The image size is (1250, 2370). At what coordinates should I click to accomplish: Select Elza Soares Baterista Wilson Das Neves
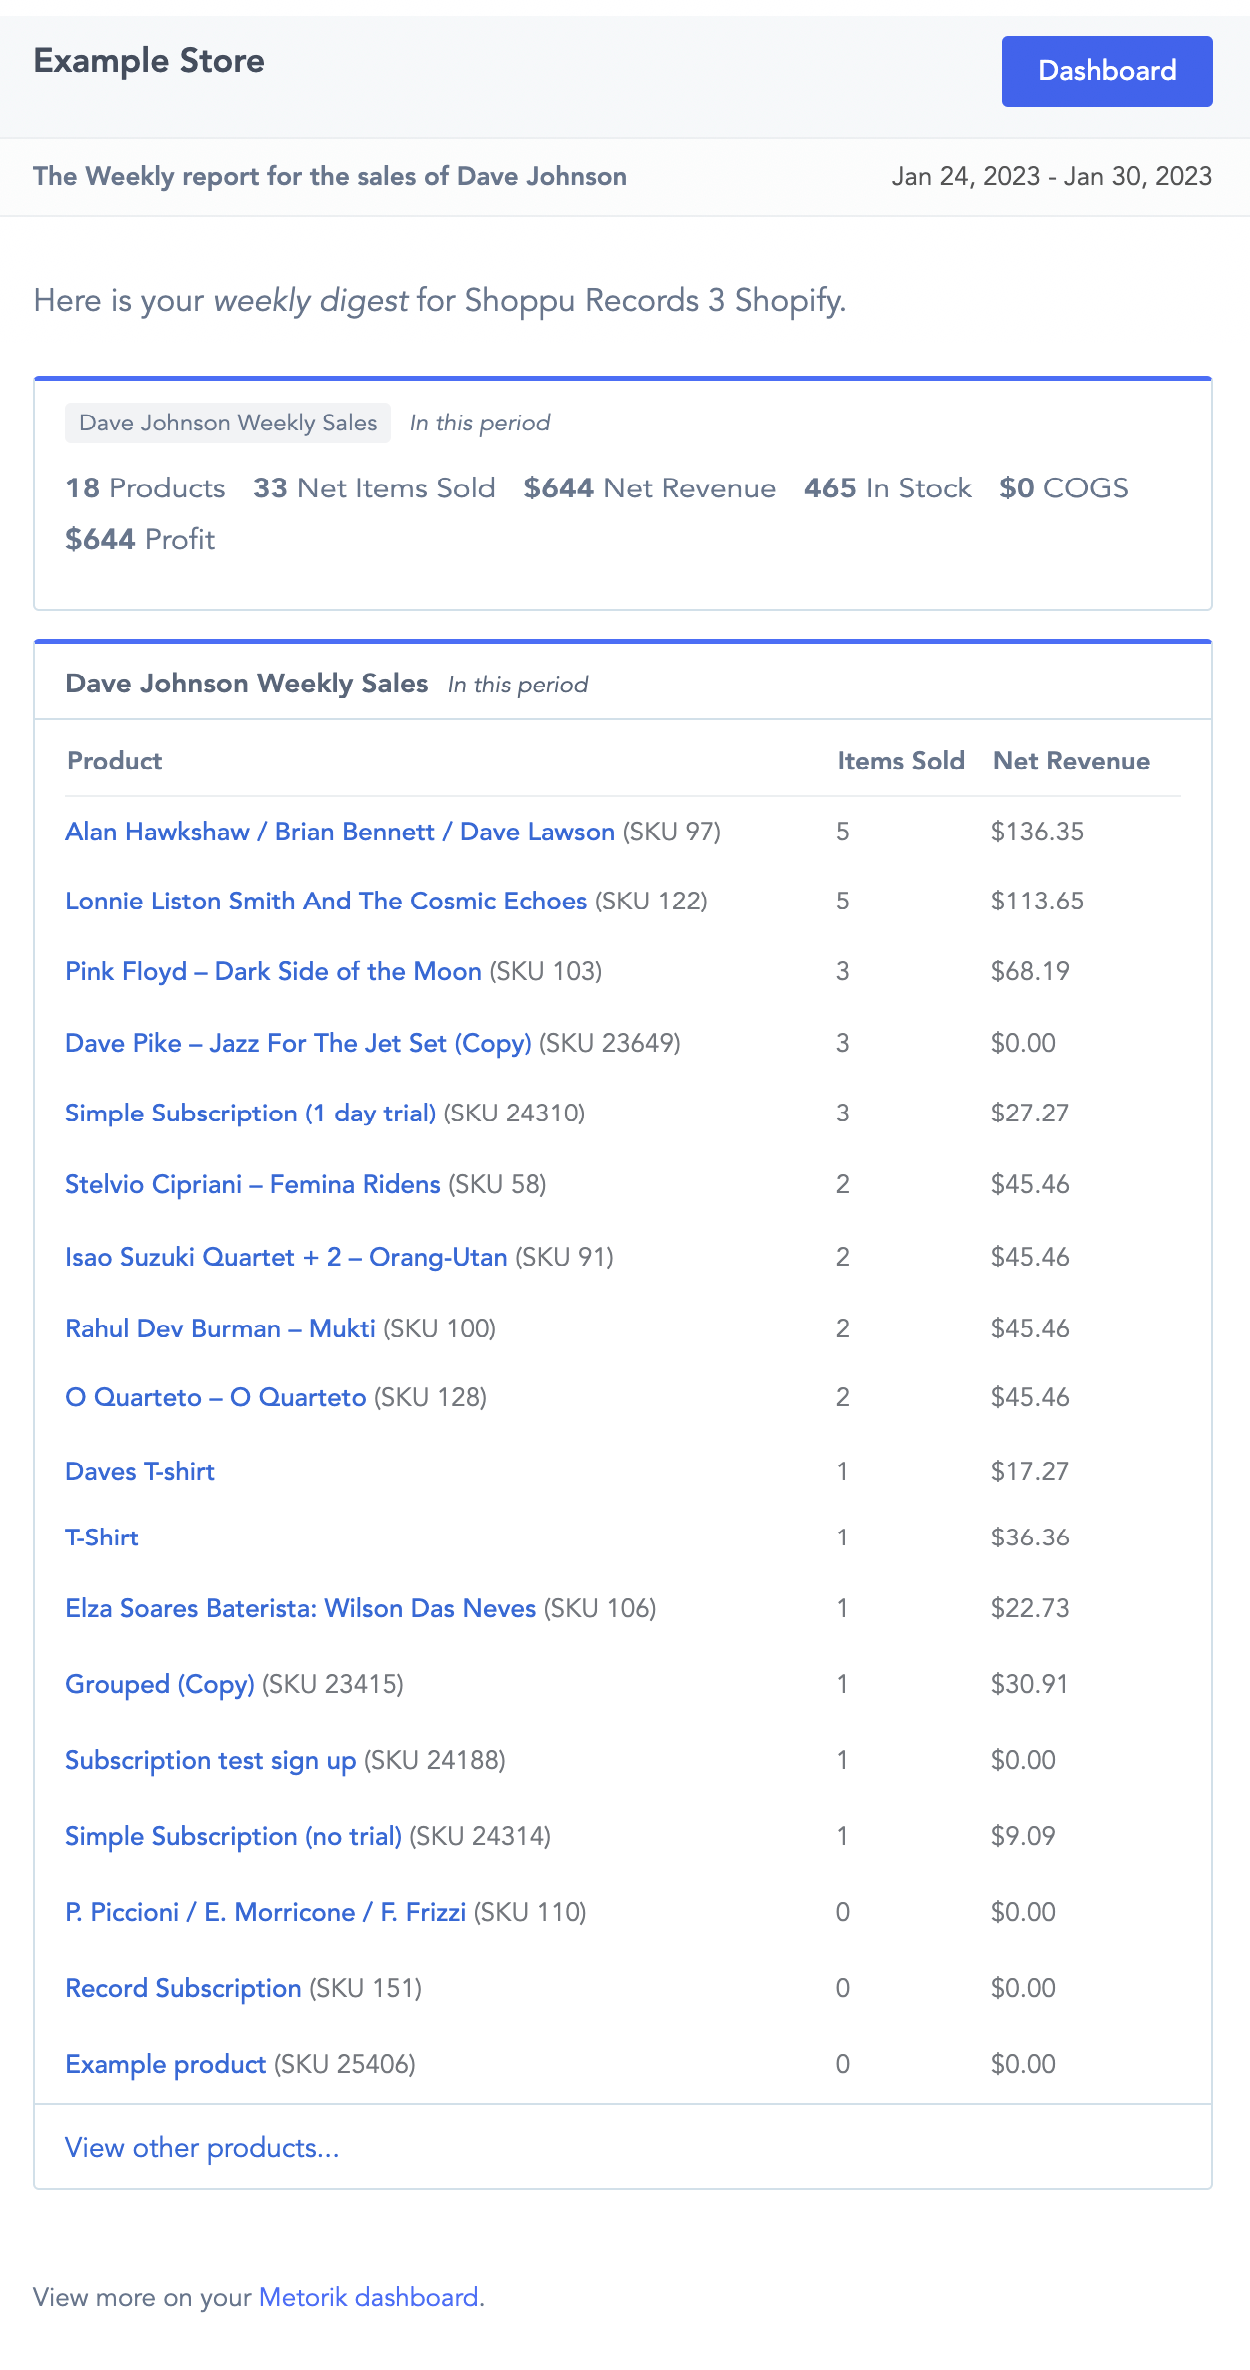[x=300, y=1608]
